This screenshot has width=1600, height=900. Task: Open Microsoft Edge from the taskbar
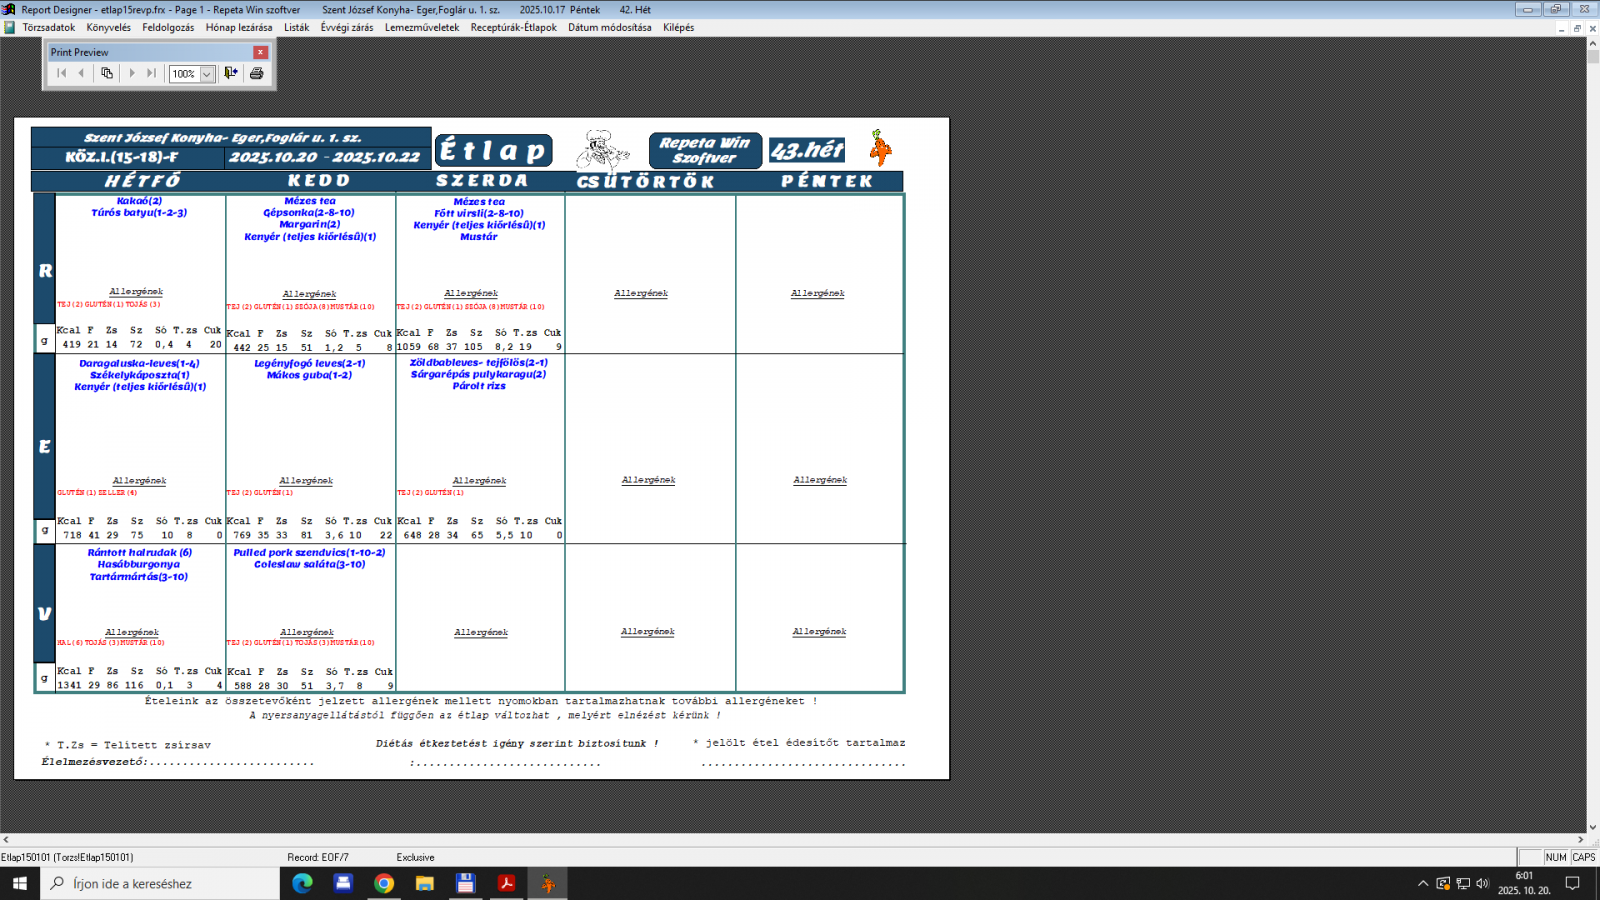point(302,883)
